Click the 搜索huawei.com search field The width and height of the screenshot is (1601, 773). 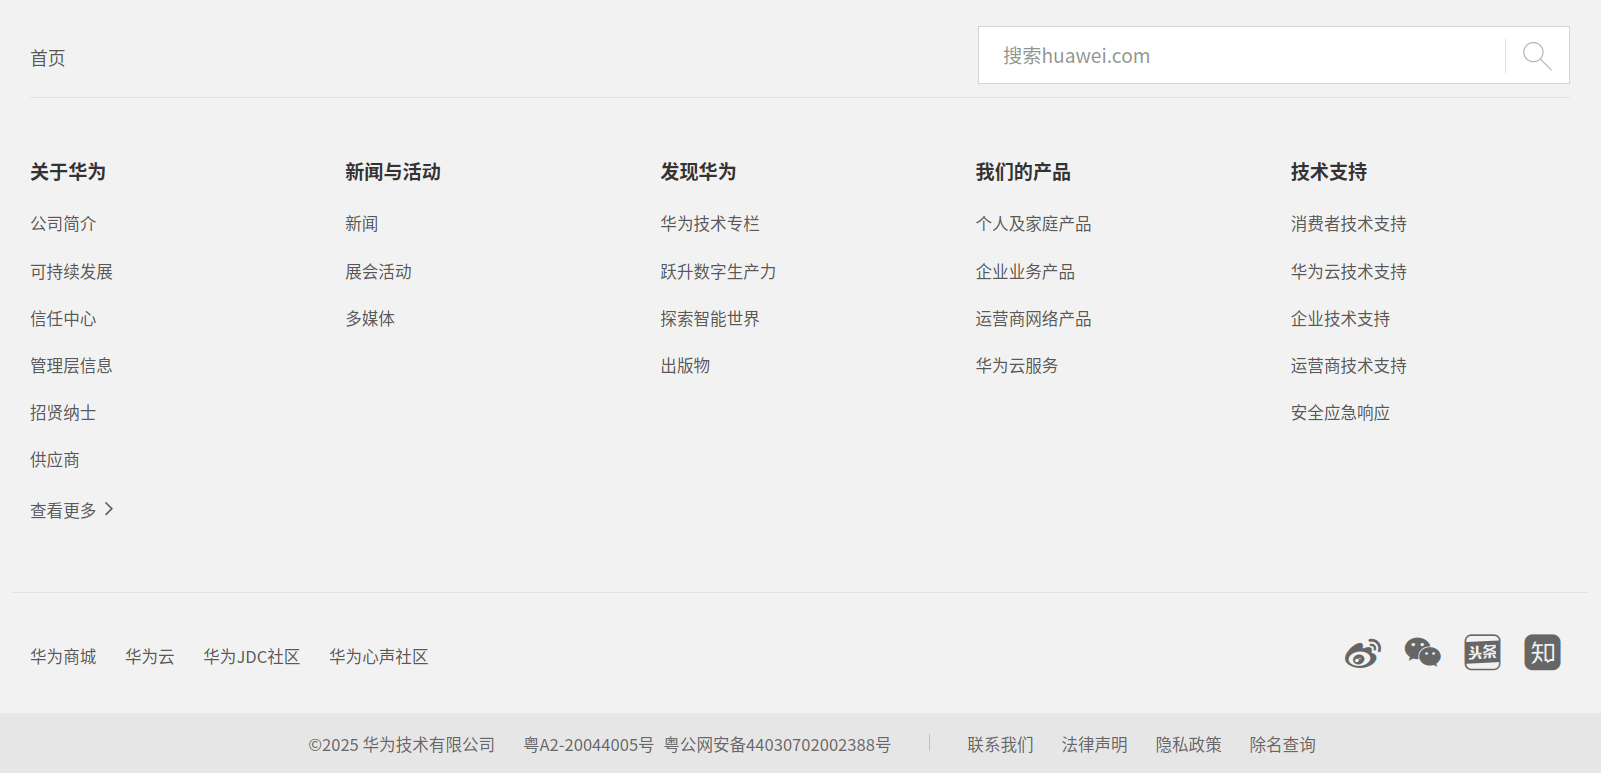(x=1240, y=56)
